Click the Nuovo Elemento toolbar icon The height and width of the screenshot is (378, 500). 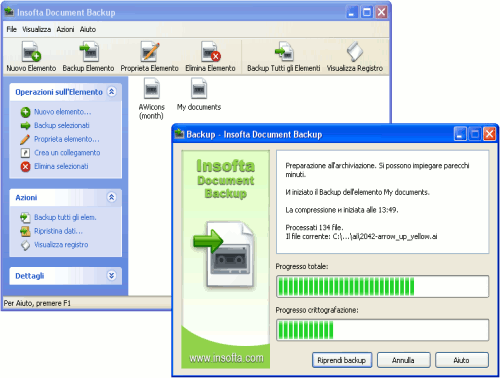coord(31,56)
